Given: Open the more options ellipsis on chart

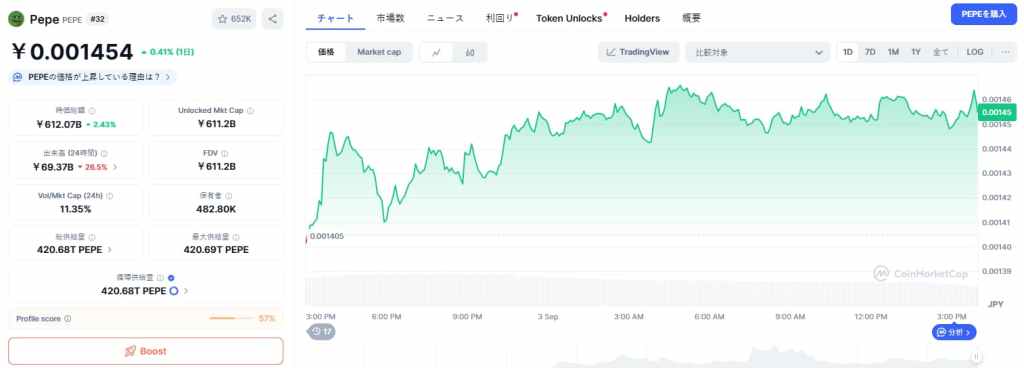Looking at the screenshot, I should coord(1004,52).
